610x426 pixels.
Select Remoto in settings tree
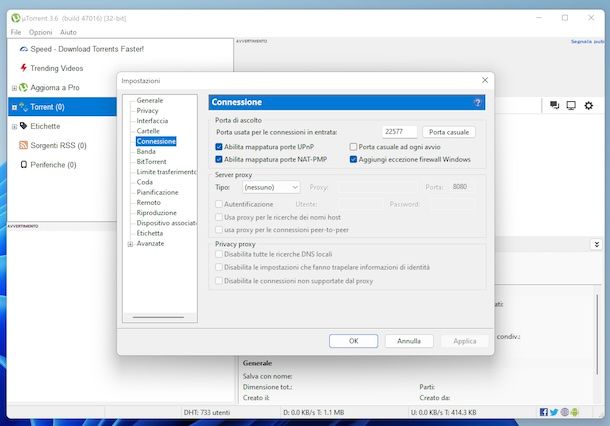pyautogui.click(x=148, y=202)
